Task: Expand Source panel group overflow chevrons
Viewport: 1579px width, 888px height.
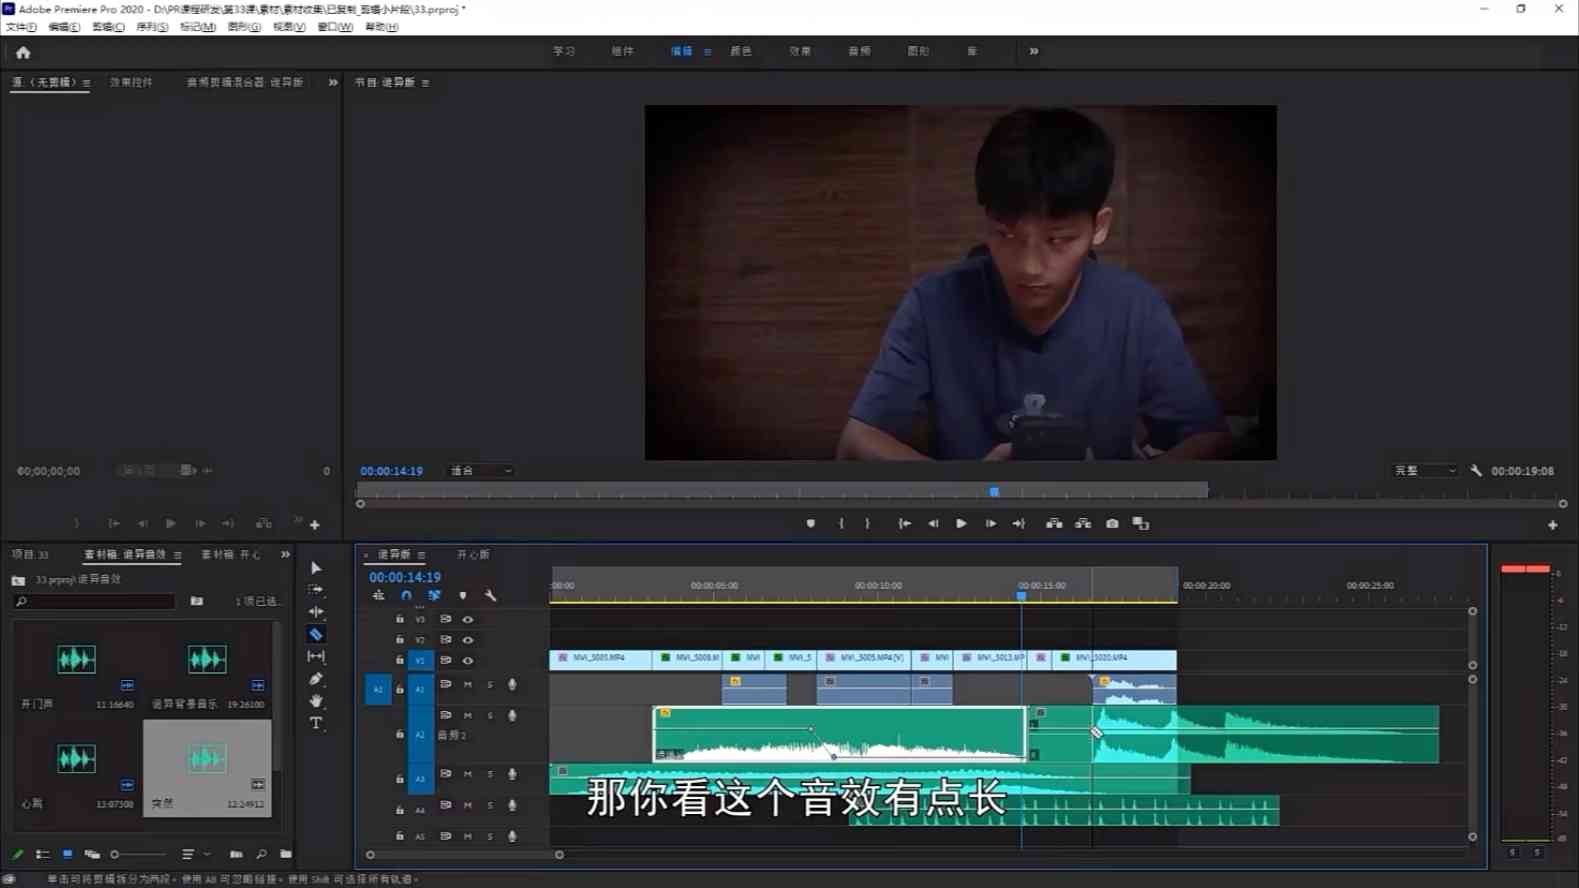Action: coord(333,83)
